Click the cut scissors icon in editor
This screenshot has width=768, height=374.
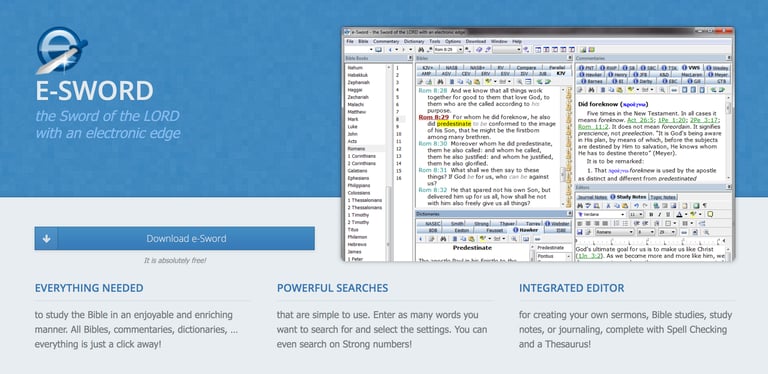pyautogui.click(x=608, y=205)
